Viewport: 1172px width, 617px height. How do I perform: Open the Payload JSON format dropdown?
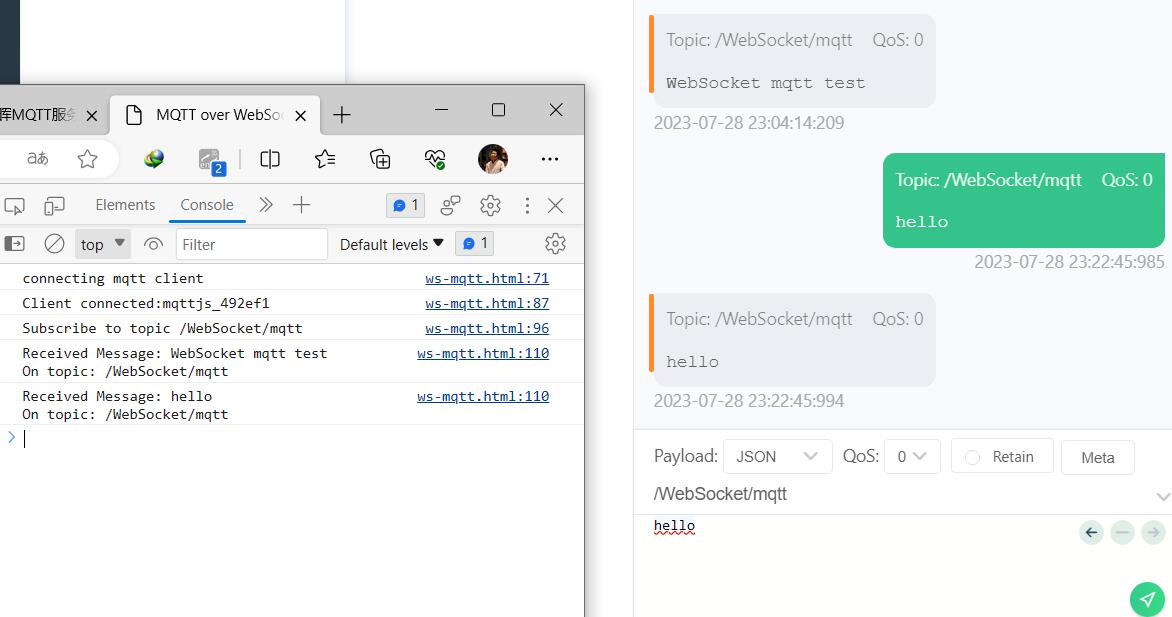point(777,457)
